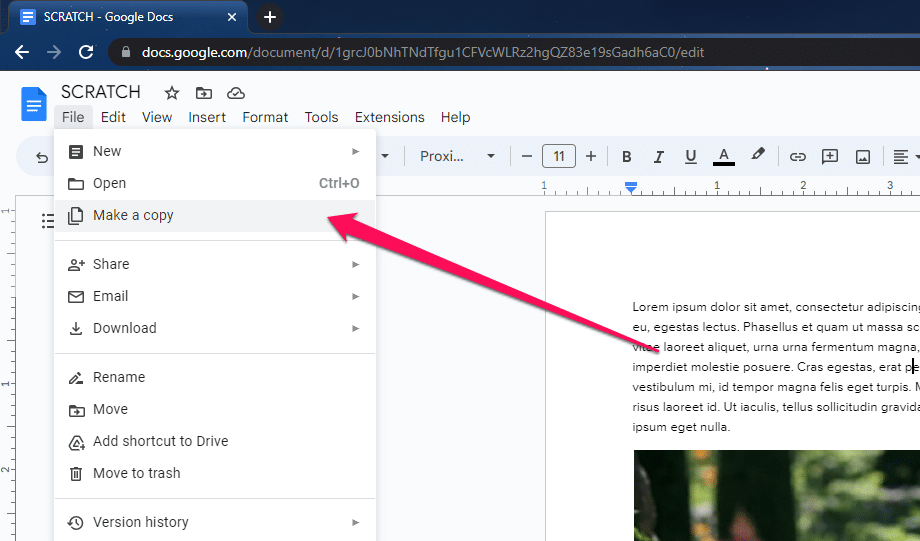The height and width of the screenshot is (541, 920).
Task: Apply underline formatting
Action: 691,157
